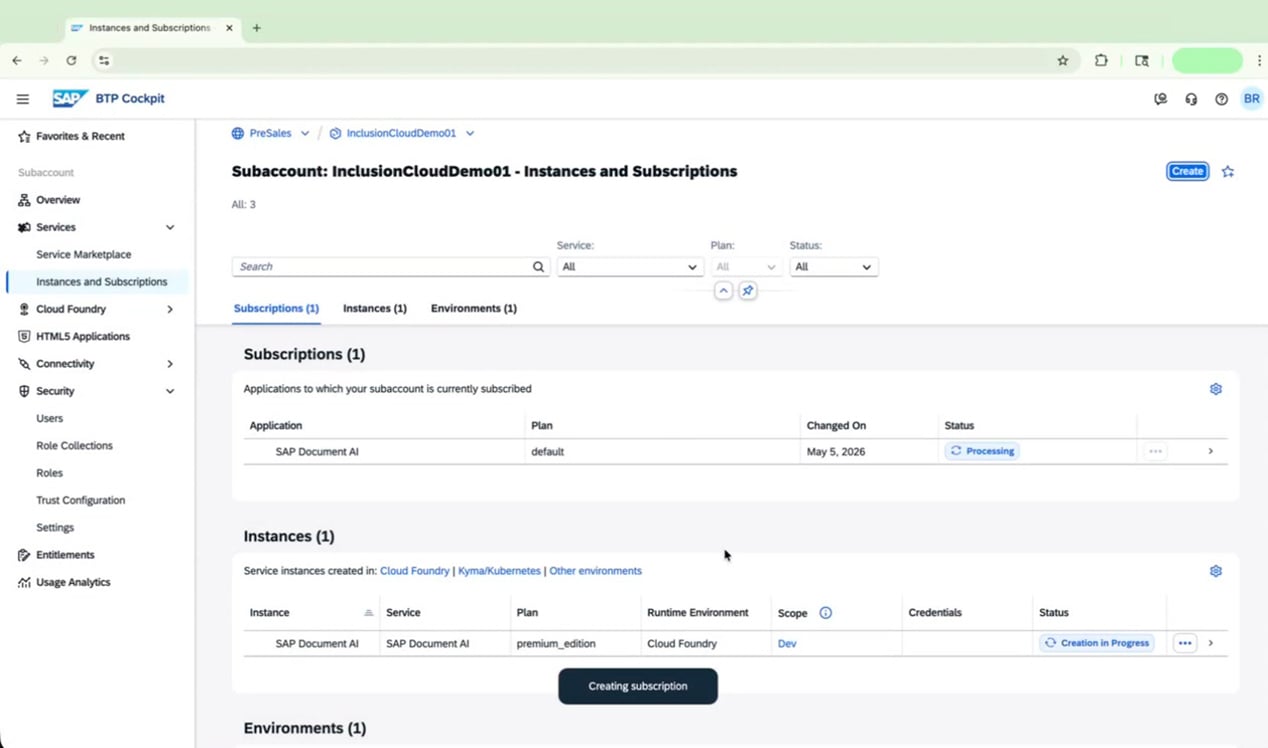
Task: Open browser extensions puzzle icon
Action: point(1101,61)
